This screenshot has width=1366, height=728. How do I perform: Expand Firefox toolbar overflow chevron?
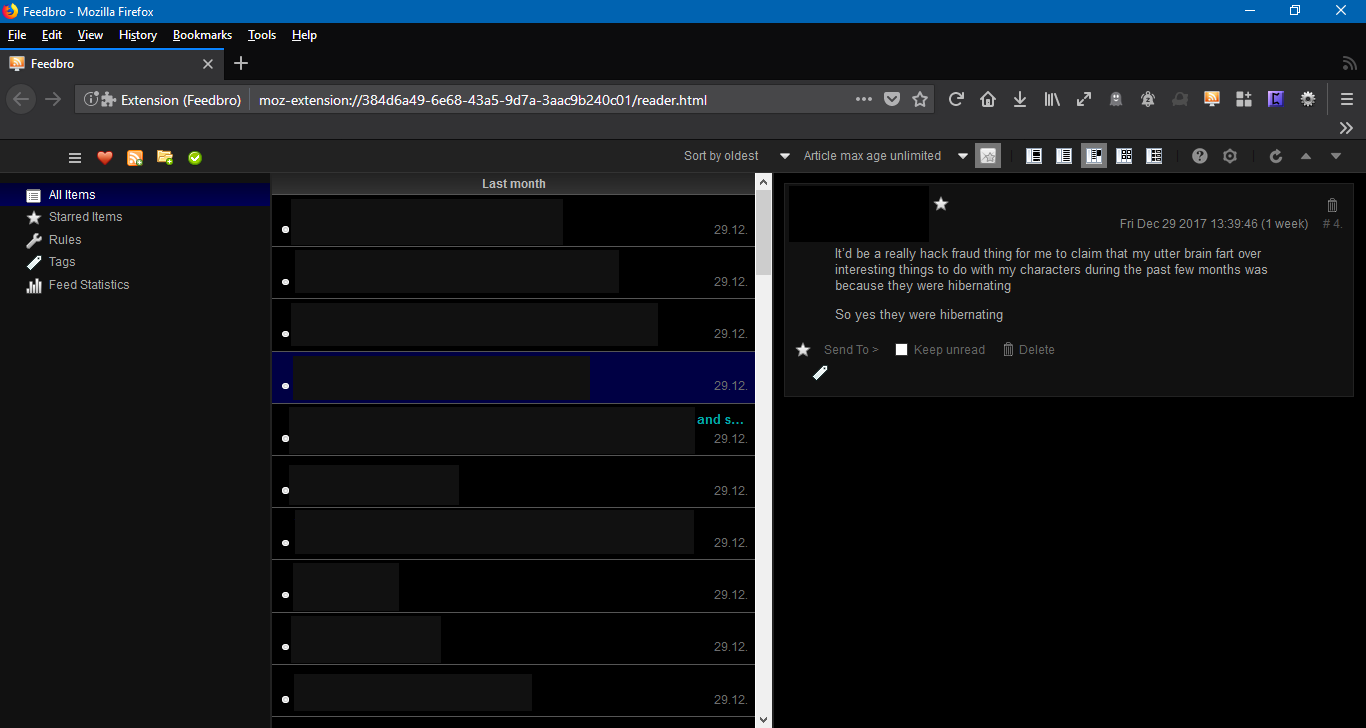pyautogui.click(x=1346, y=128)
